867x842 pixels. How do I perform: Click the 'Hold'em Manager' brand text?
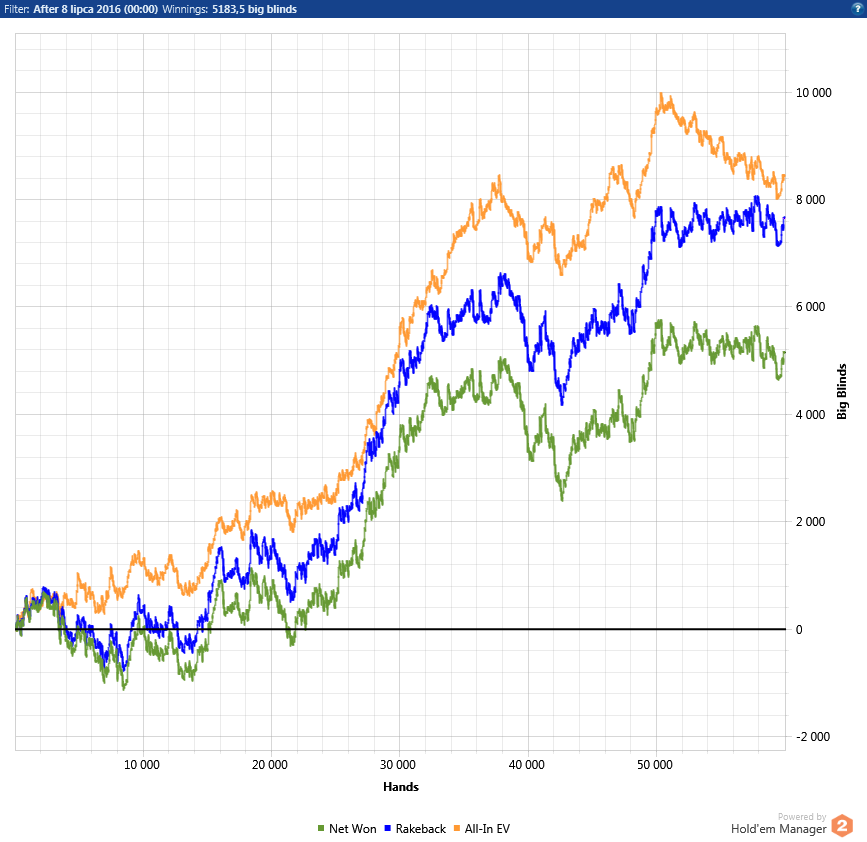coord(779,829)
